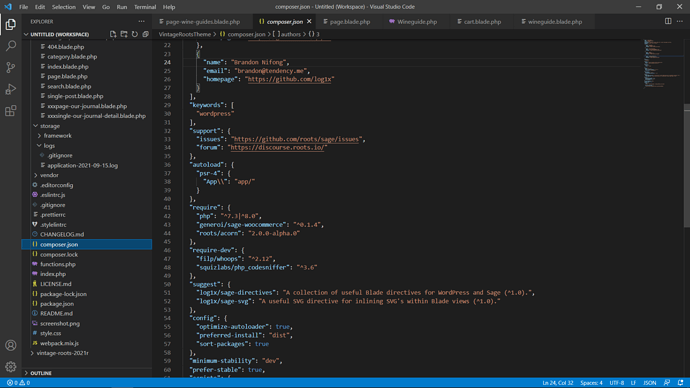
Task: Open the Go menu
Action: pos(106,7)
